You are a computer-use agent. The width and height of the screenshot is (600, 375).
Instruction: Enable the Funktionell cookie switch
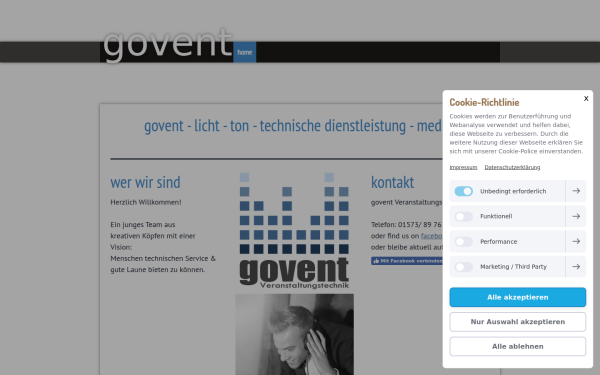tap(463, 216)
